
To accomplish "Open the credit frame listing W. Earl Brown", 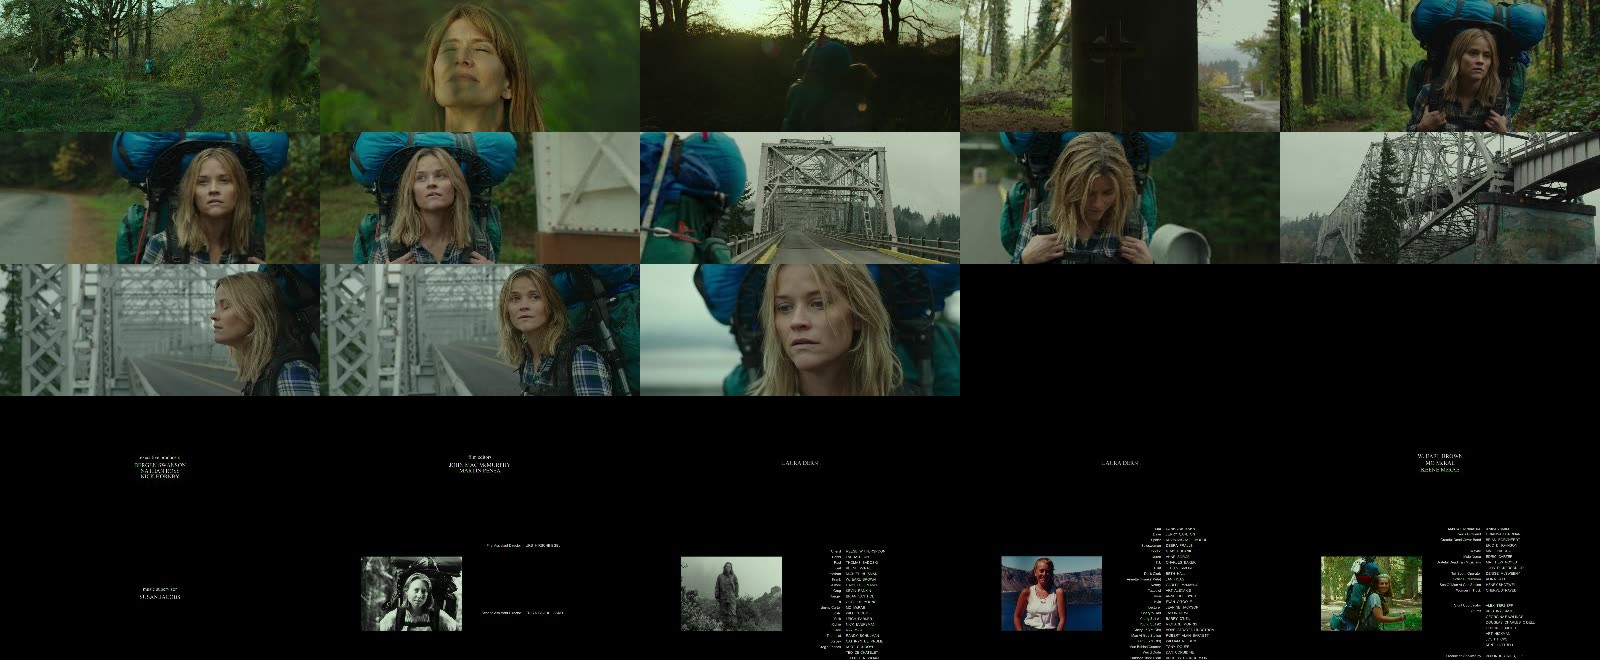I will pyautogui.click(x=1440, y=462).
